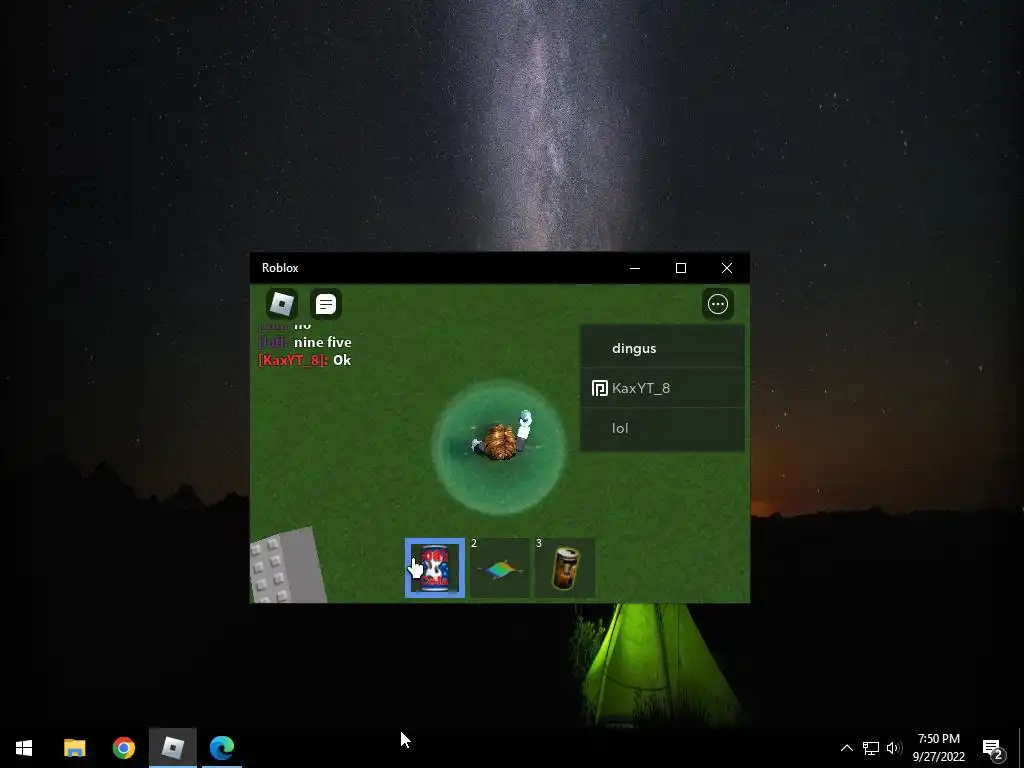Click the gray studded block in corner

[x=287, y=566]
